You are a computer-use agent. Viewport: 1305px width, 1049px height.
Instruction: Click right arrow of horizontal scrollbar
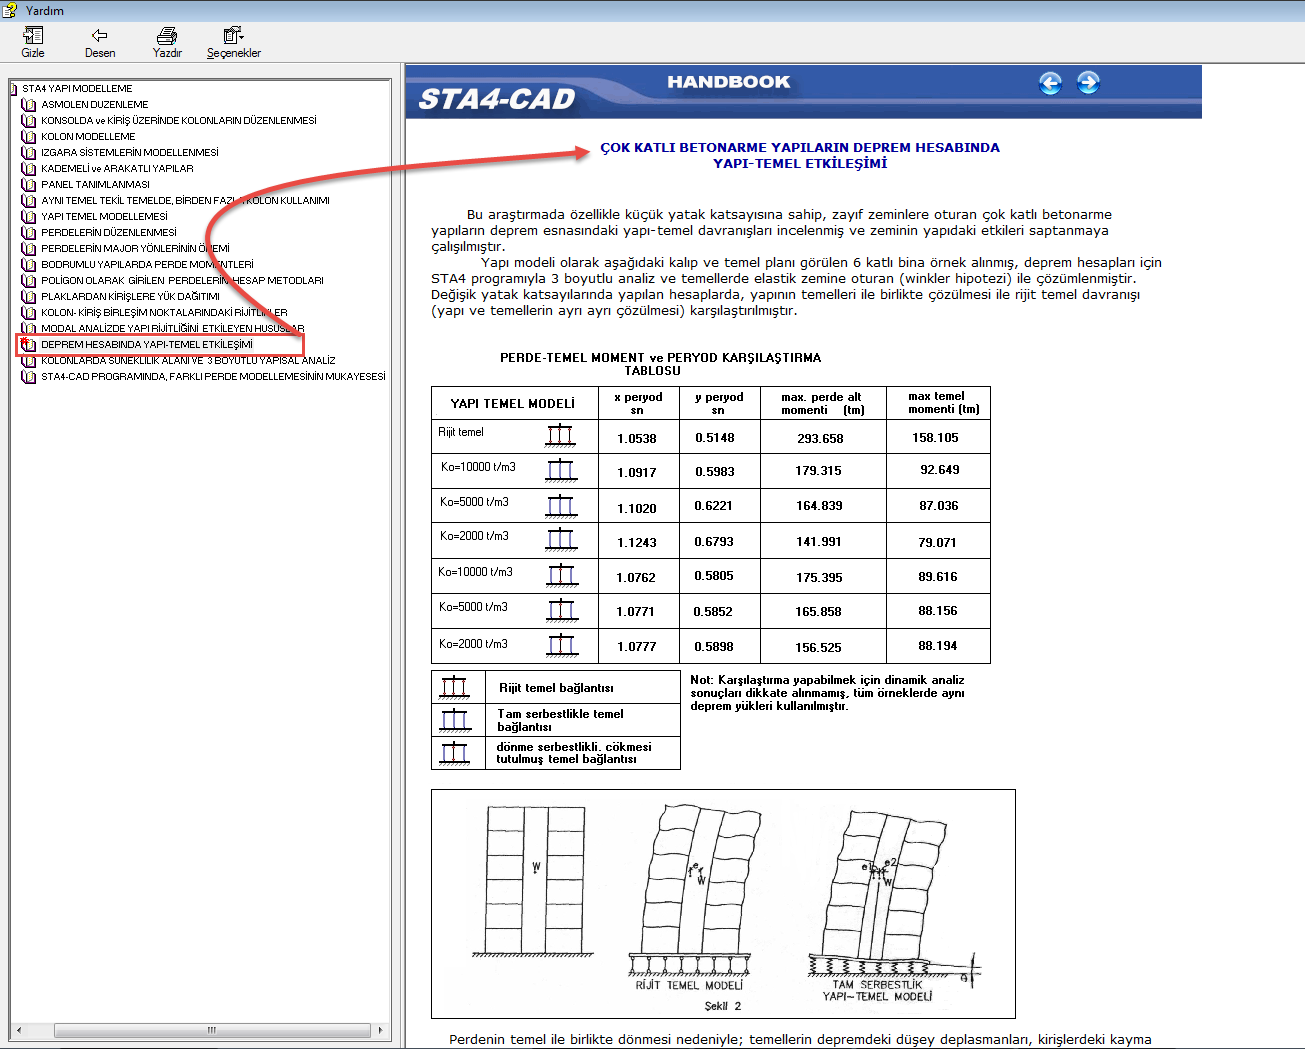click(380, 1030)
